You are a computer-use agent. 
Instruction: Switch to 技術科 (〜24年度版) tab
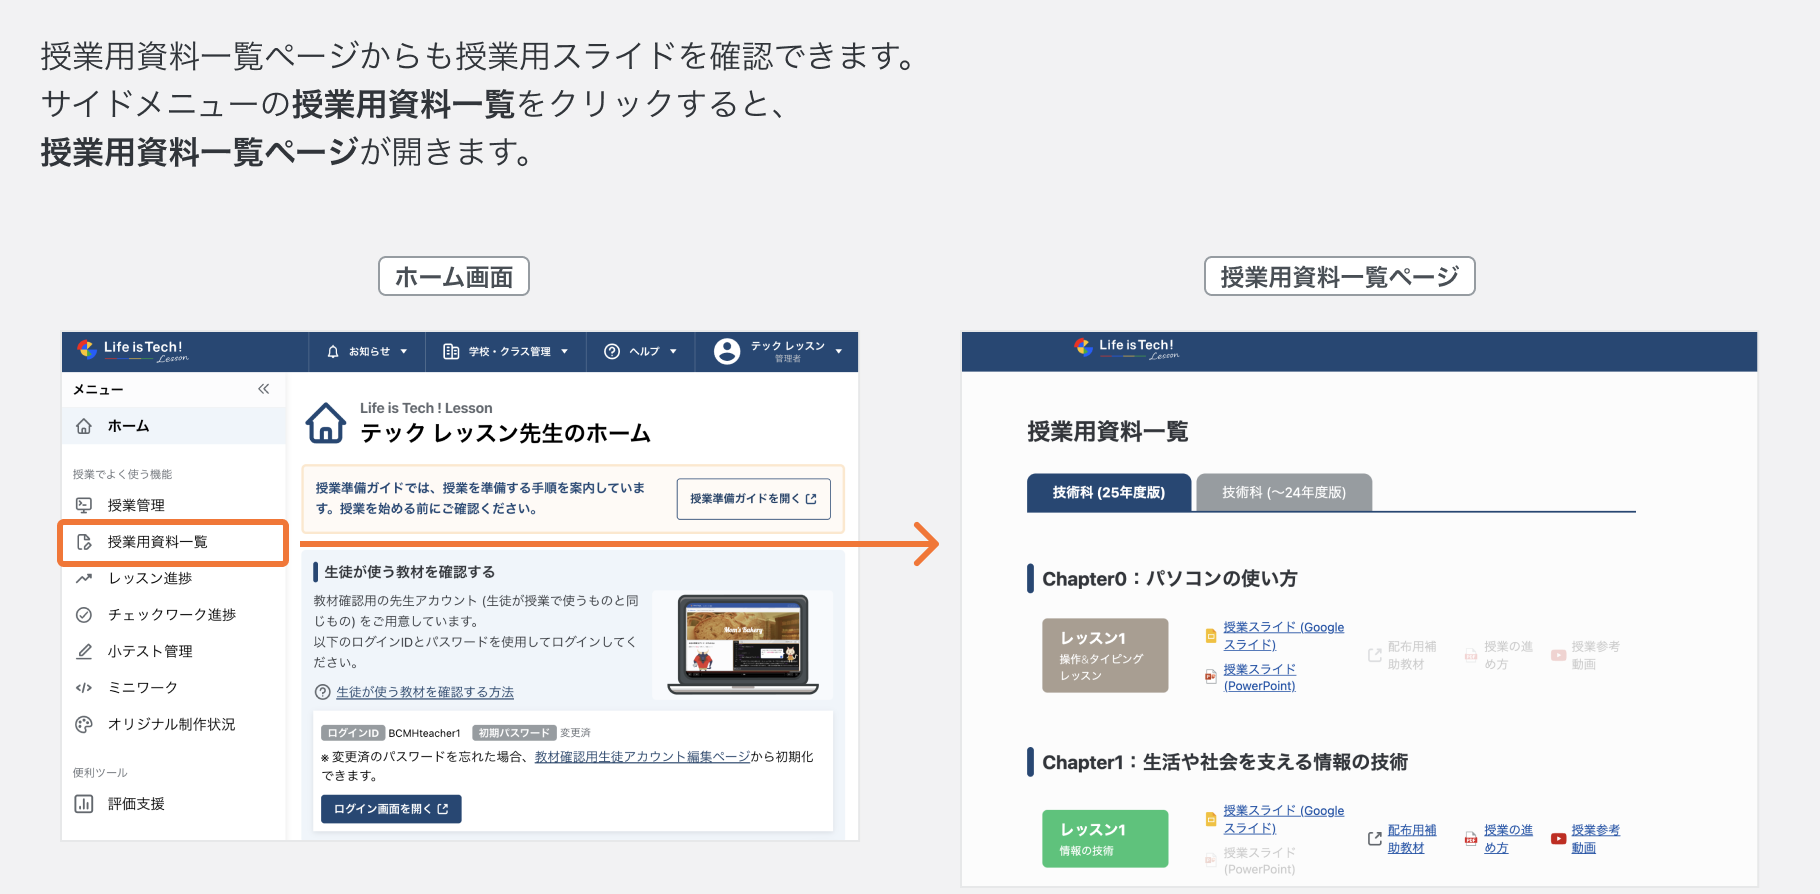pos(1284,492)
